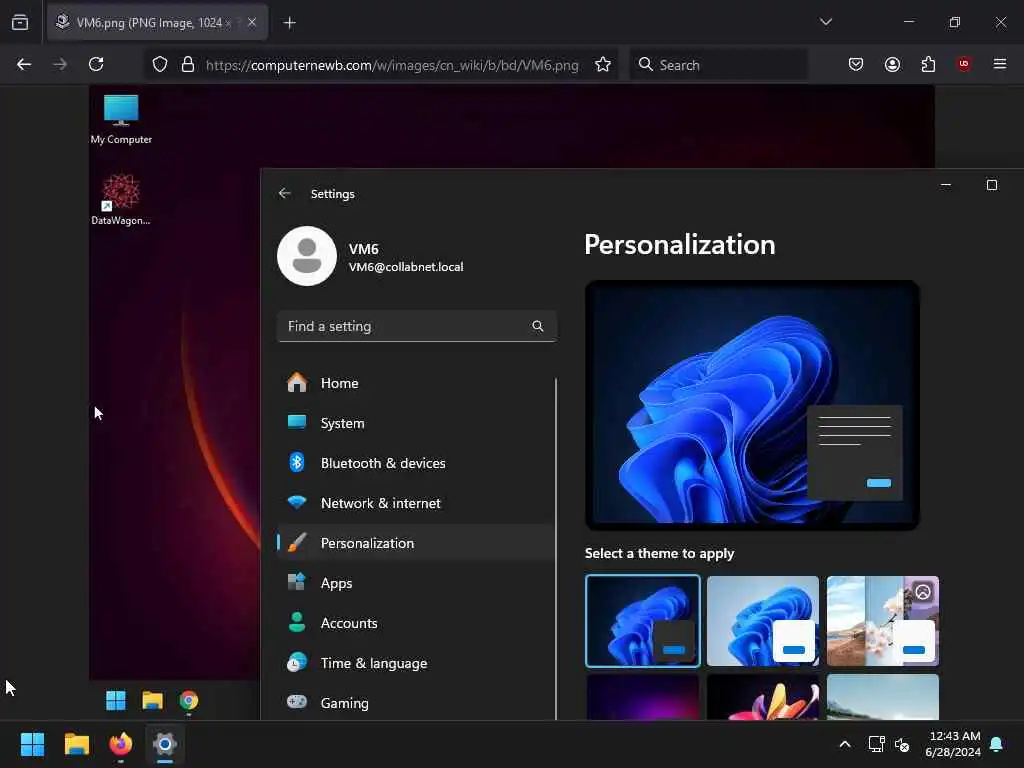This screenshot has width=1024, height=768.
Task: Open Network & internet settings
Action: [415, 503]
